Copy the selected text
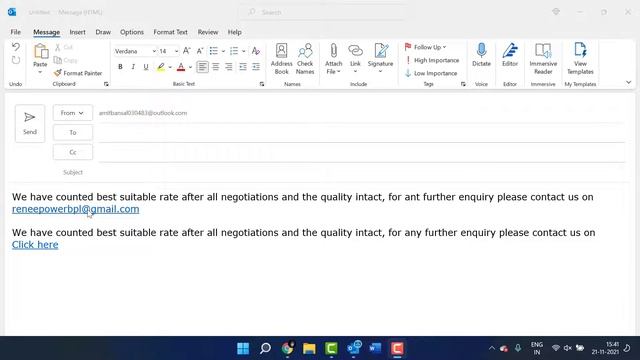This screenshot has height=360, width=640. pyautogui.click(x=66, y=60)
